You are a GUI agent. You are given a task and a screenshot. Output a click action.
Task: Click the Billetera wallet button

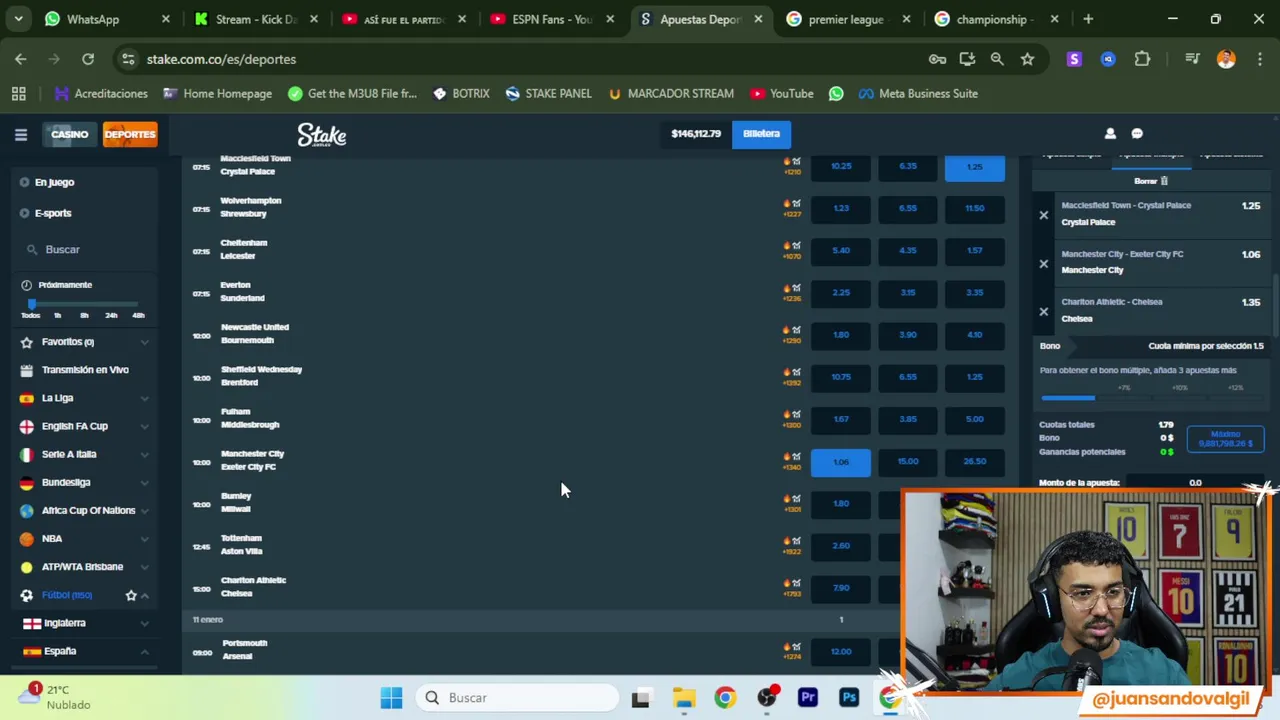[x=761, y=134]
